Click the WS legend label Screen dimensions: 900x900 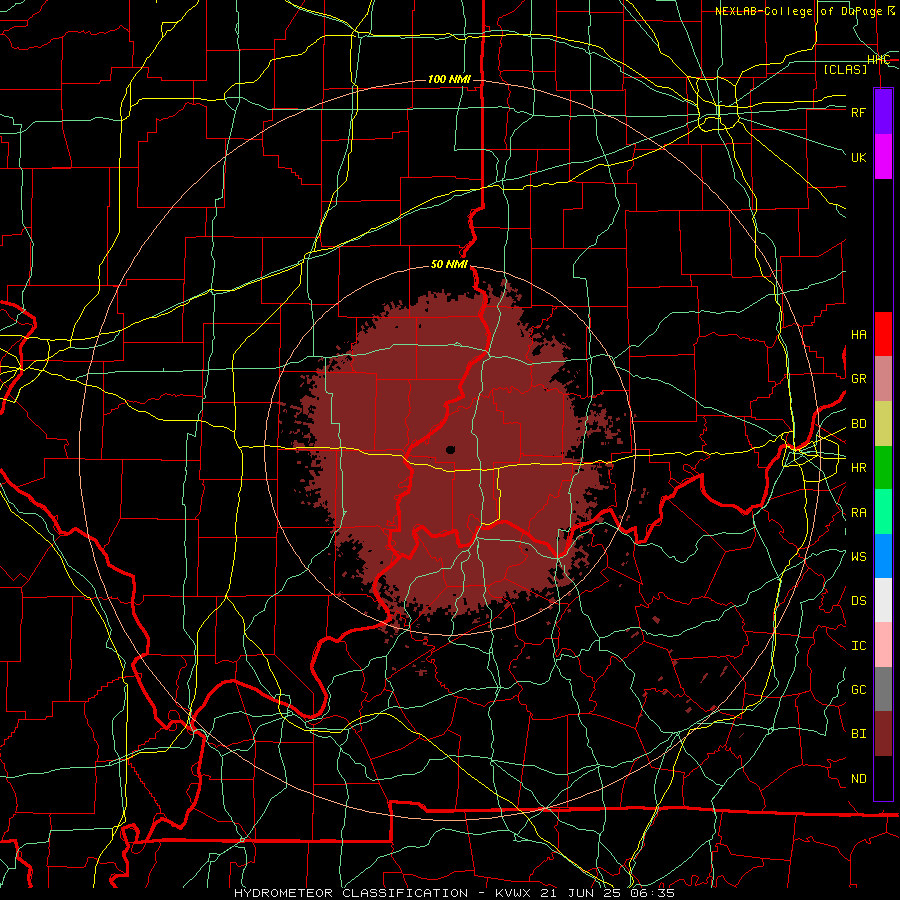(858, 557)
